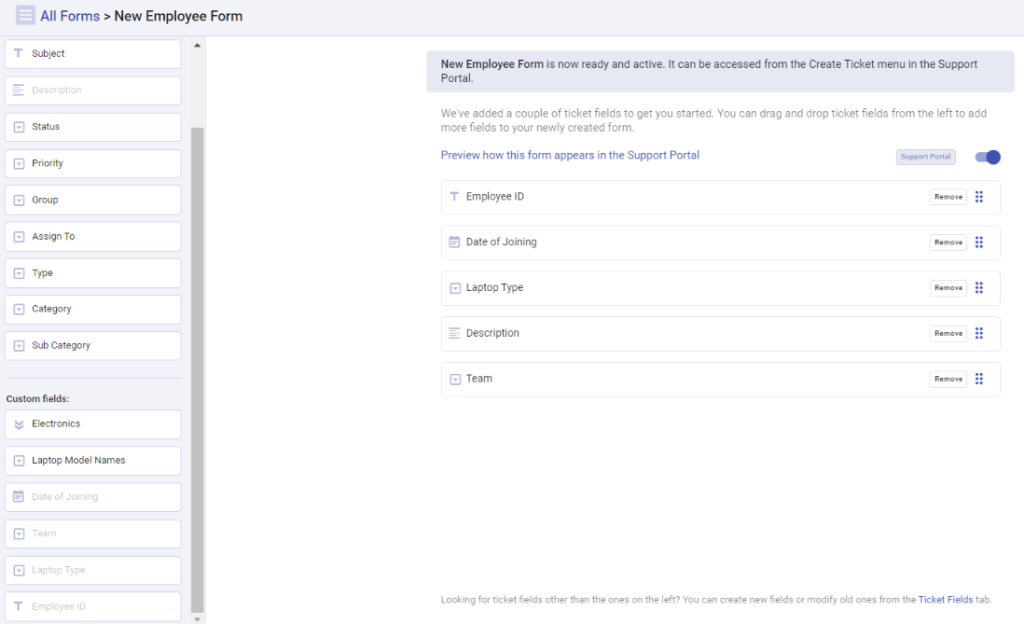
Task: Click the drag handle icon on the Team row
Action: tap(979, 379)
